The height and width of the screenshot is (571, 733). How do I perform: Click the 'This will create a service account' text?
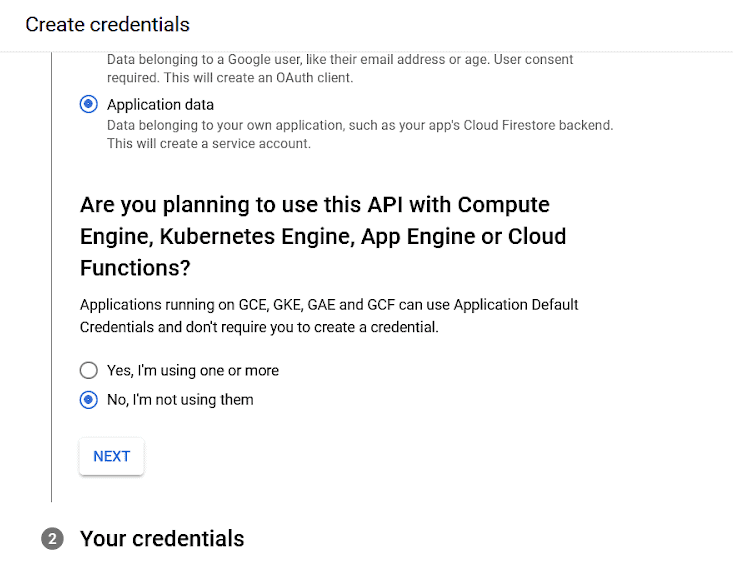[209, 143]
